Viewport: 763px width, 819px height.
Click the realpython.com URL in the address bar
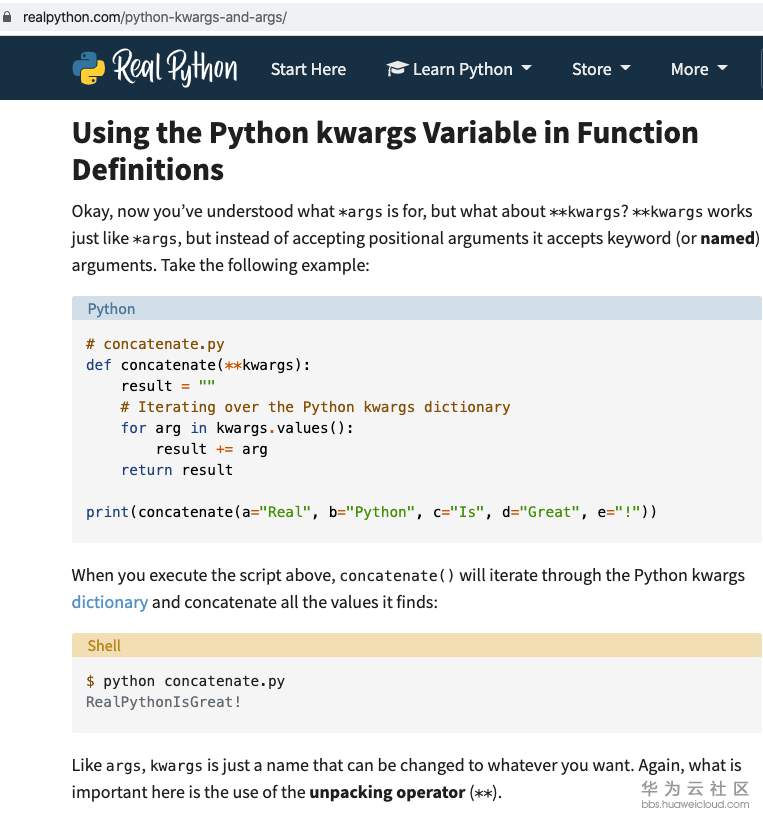(x=155, y=17)
